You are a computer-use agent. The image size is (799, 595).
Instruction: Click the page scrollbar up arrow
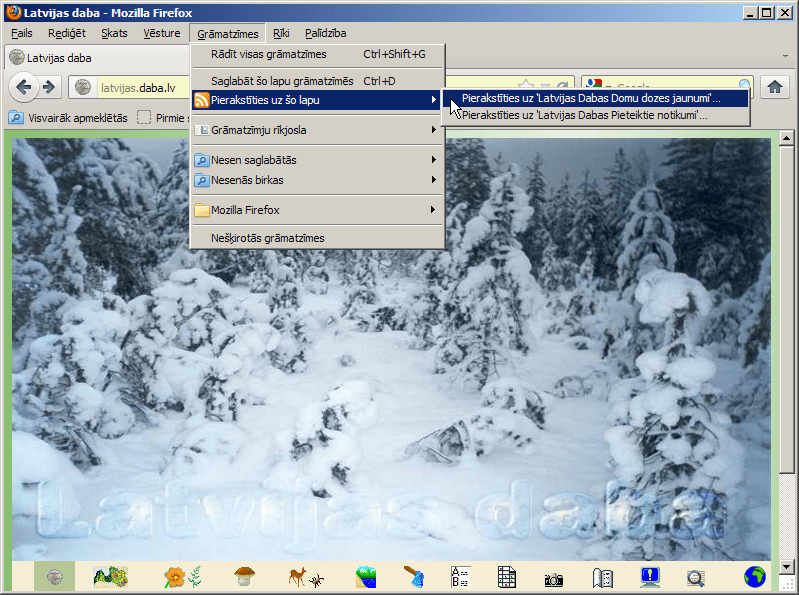coord(786,139)
